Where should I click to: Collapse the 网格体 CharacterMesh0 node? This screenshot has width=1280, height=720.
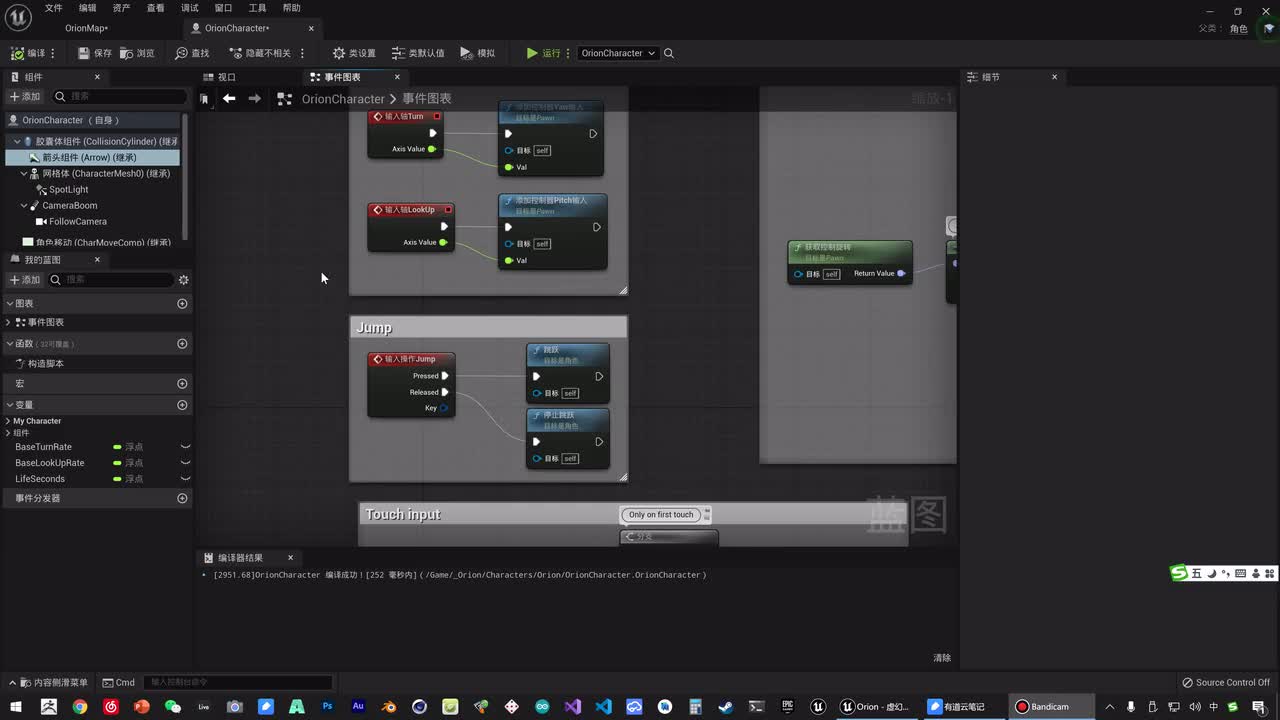point(24,173)
